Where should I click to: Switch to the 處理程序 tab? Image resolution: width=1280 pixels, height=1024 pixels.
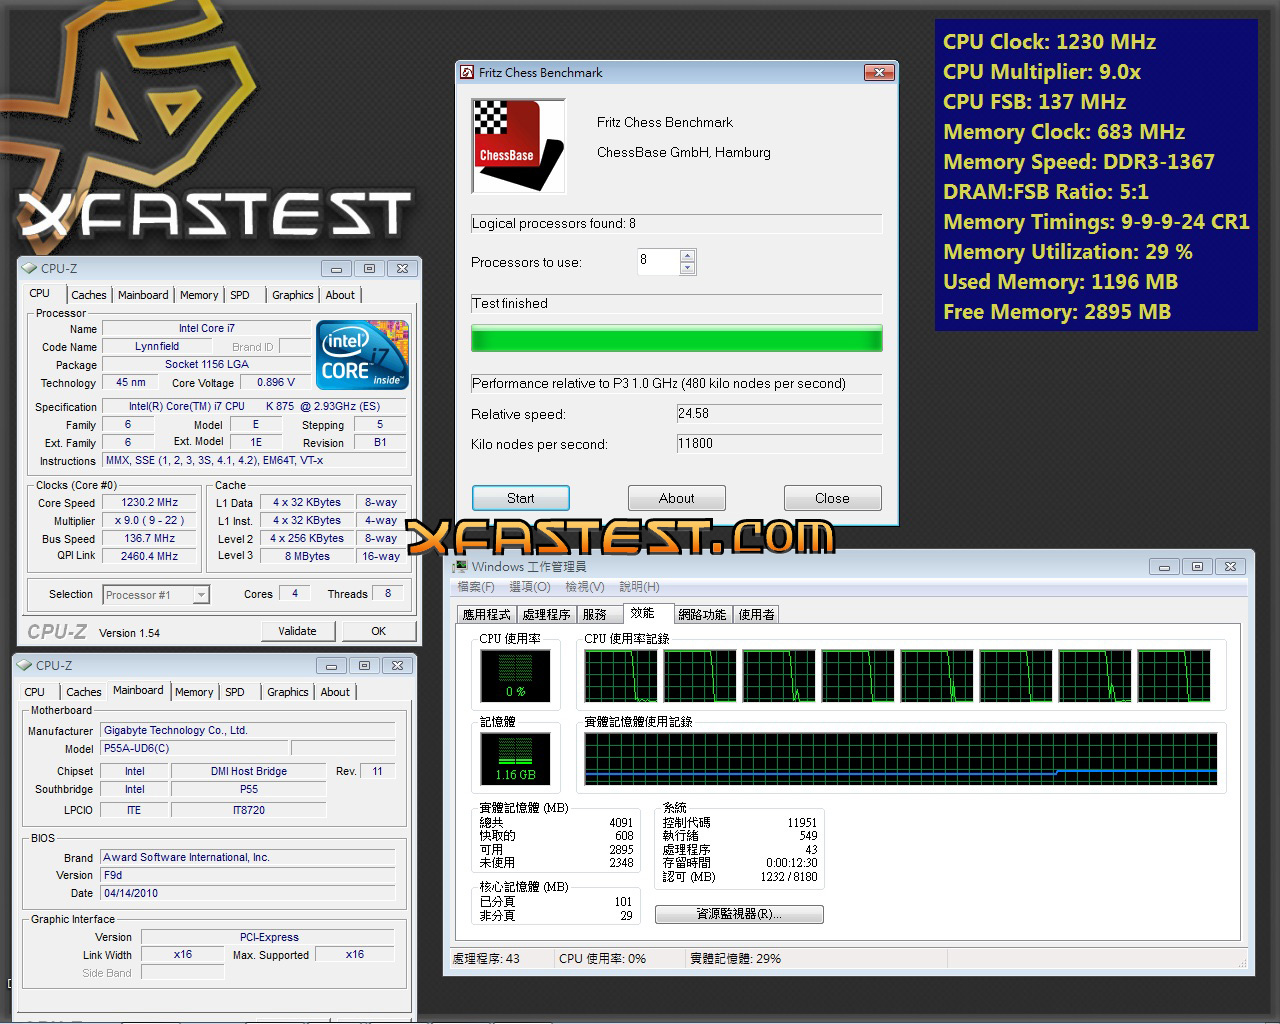click(546, 615)
